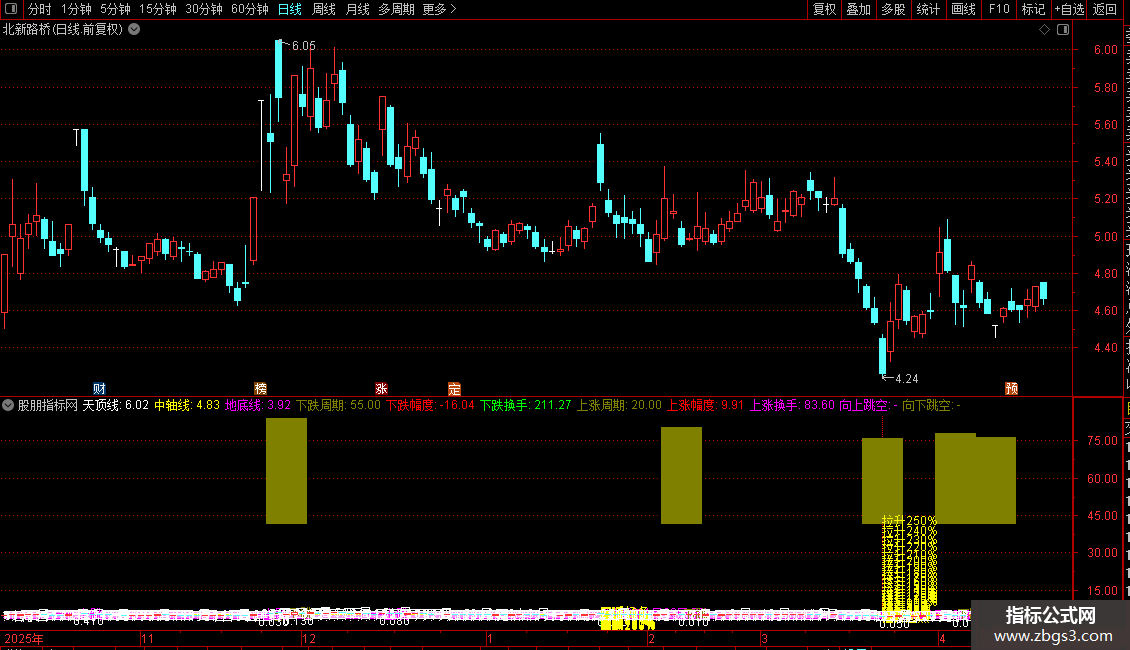The height and width of the screenshot is (650, 1130).
Task: Click the 天顶线: 6.02 value
Action: tap(115, 405)
